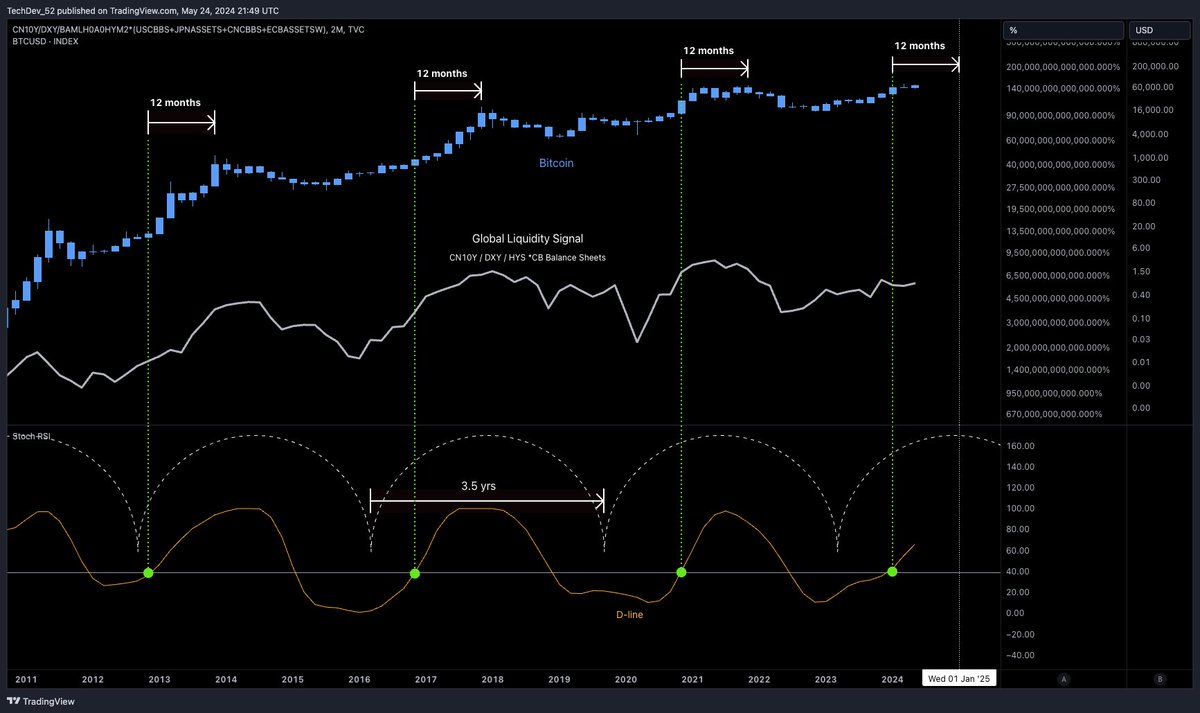This screenshot has height=713, width=1200.
Task: Click the USD currency scale box
Action: tap(1160, 31)
